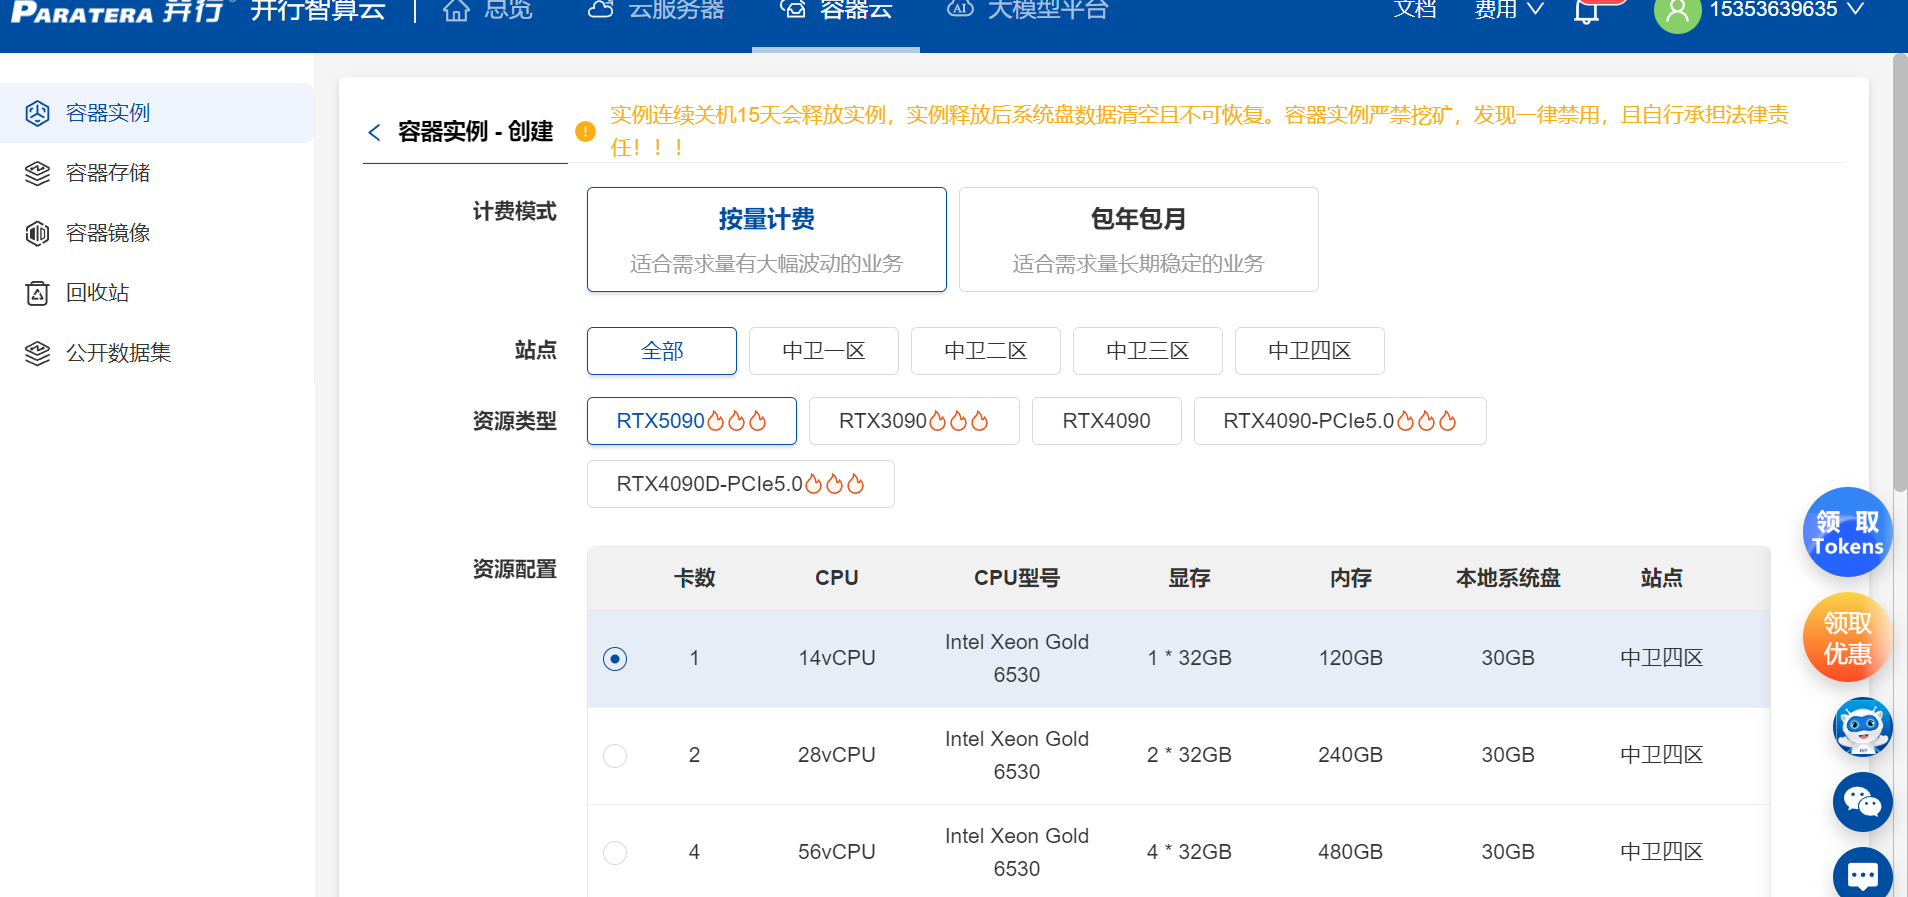Select 中卫三区 site
The width and height of the screenshot is (1908, 897).
1148,351
